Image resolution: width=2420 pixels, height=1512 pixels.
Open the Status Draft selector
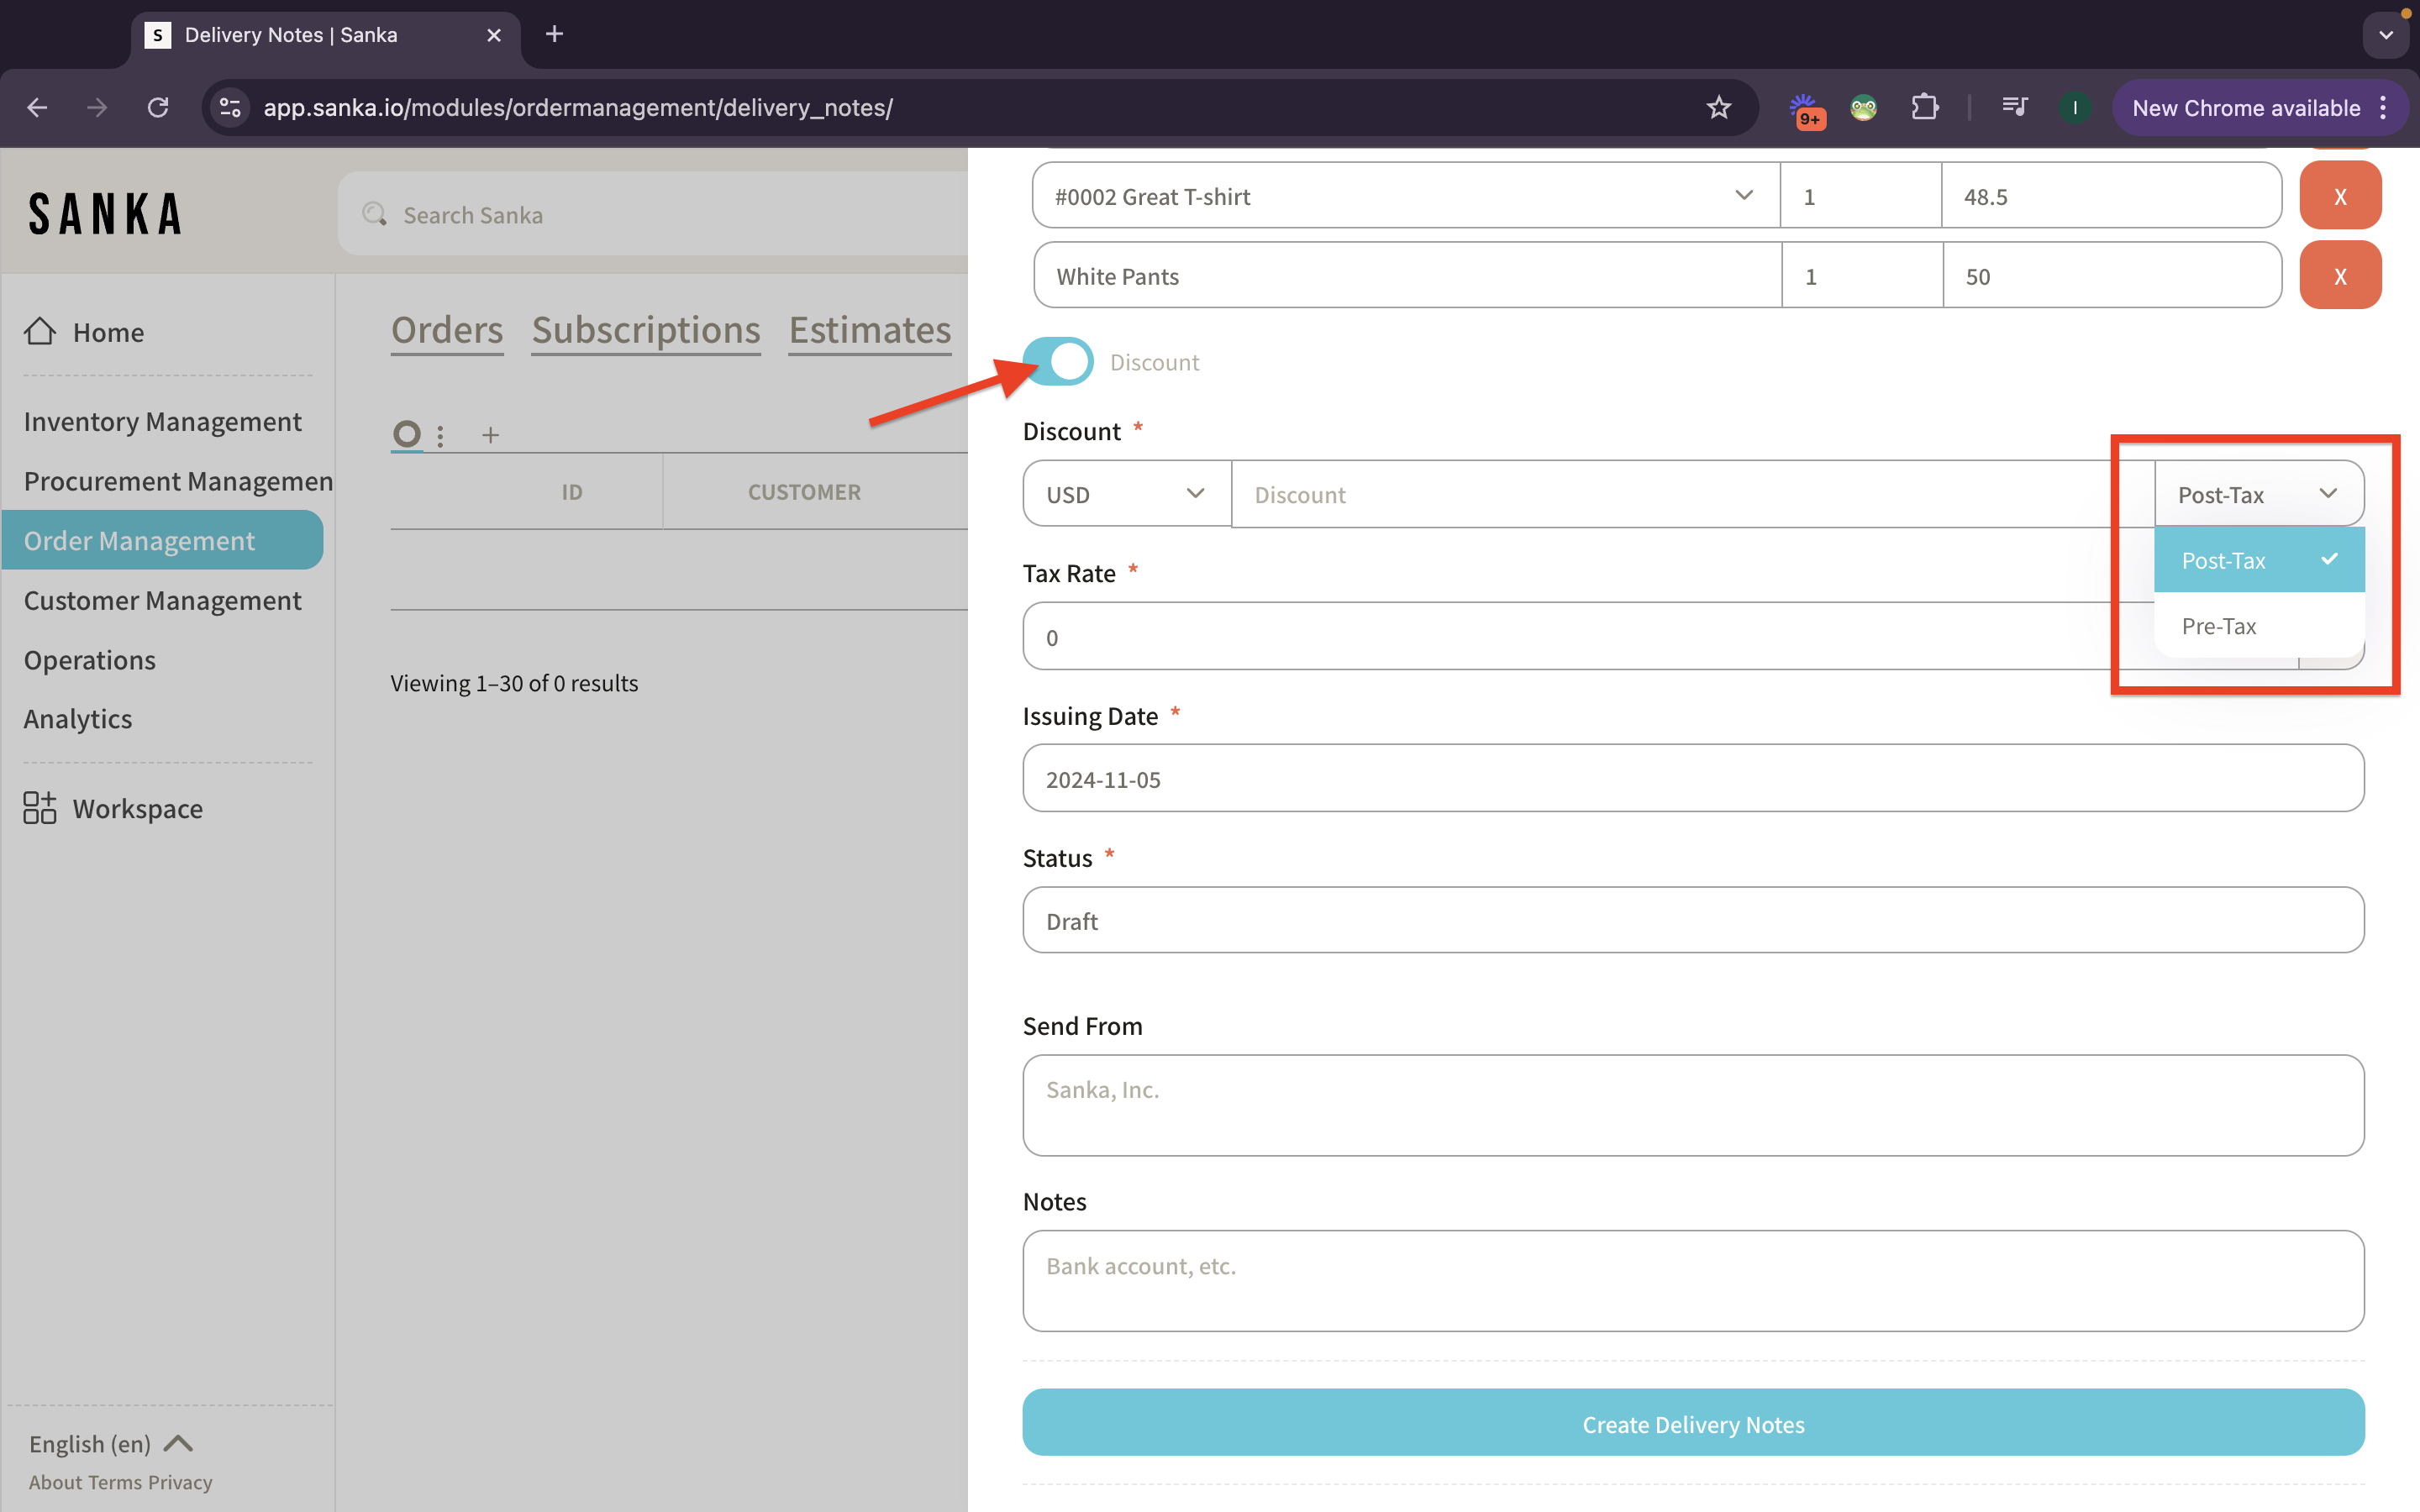tap(1693, 921)
